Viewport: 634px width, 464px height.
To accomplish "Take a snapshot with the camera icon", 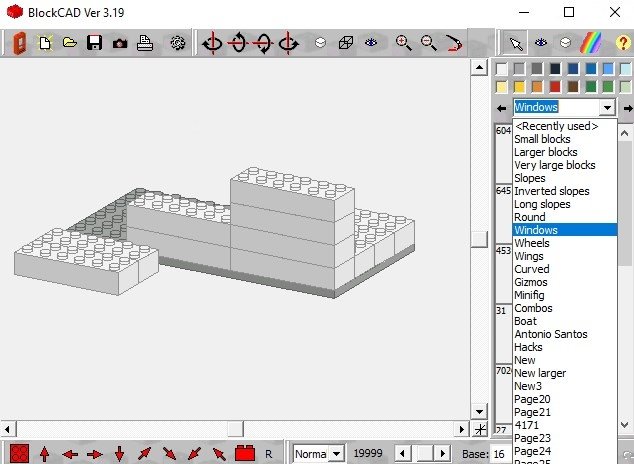I will pos(120,43).
